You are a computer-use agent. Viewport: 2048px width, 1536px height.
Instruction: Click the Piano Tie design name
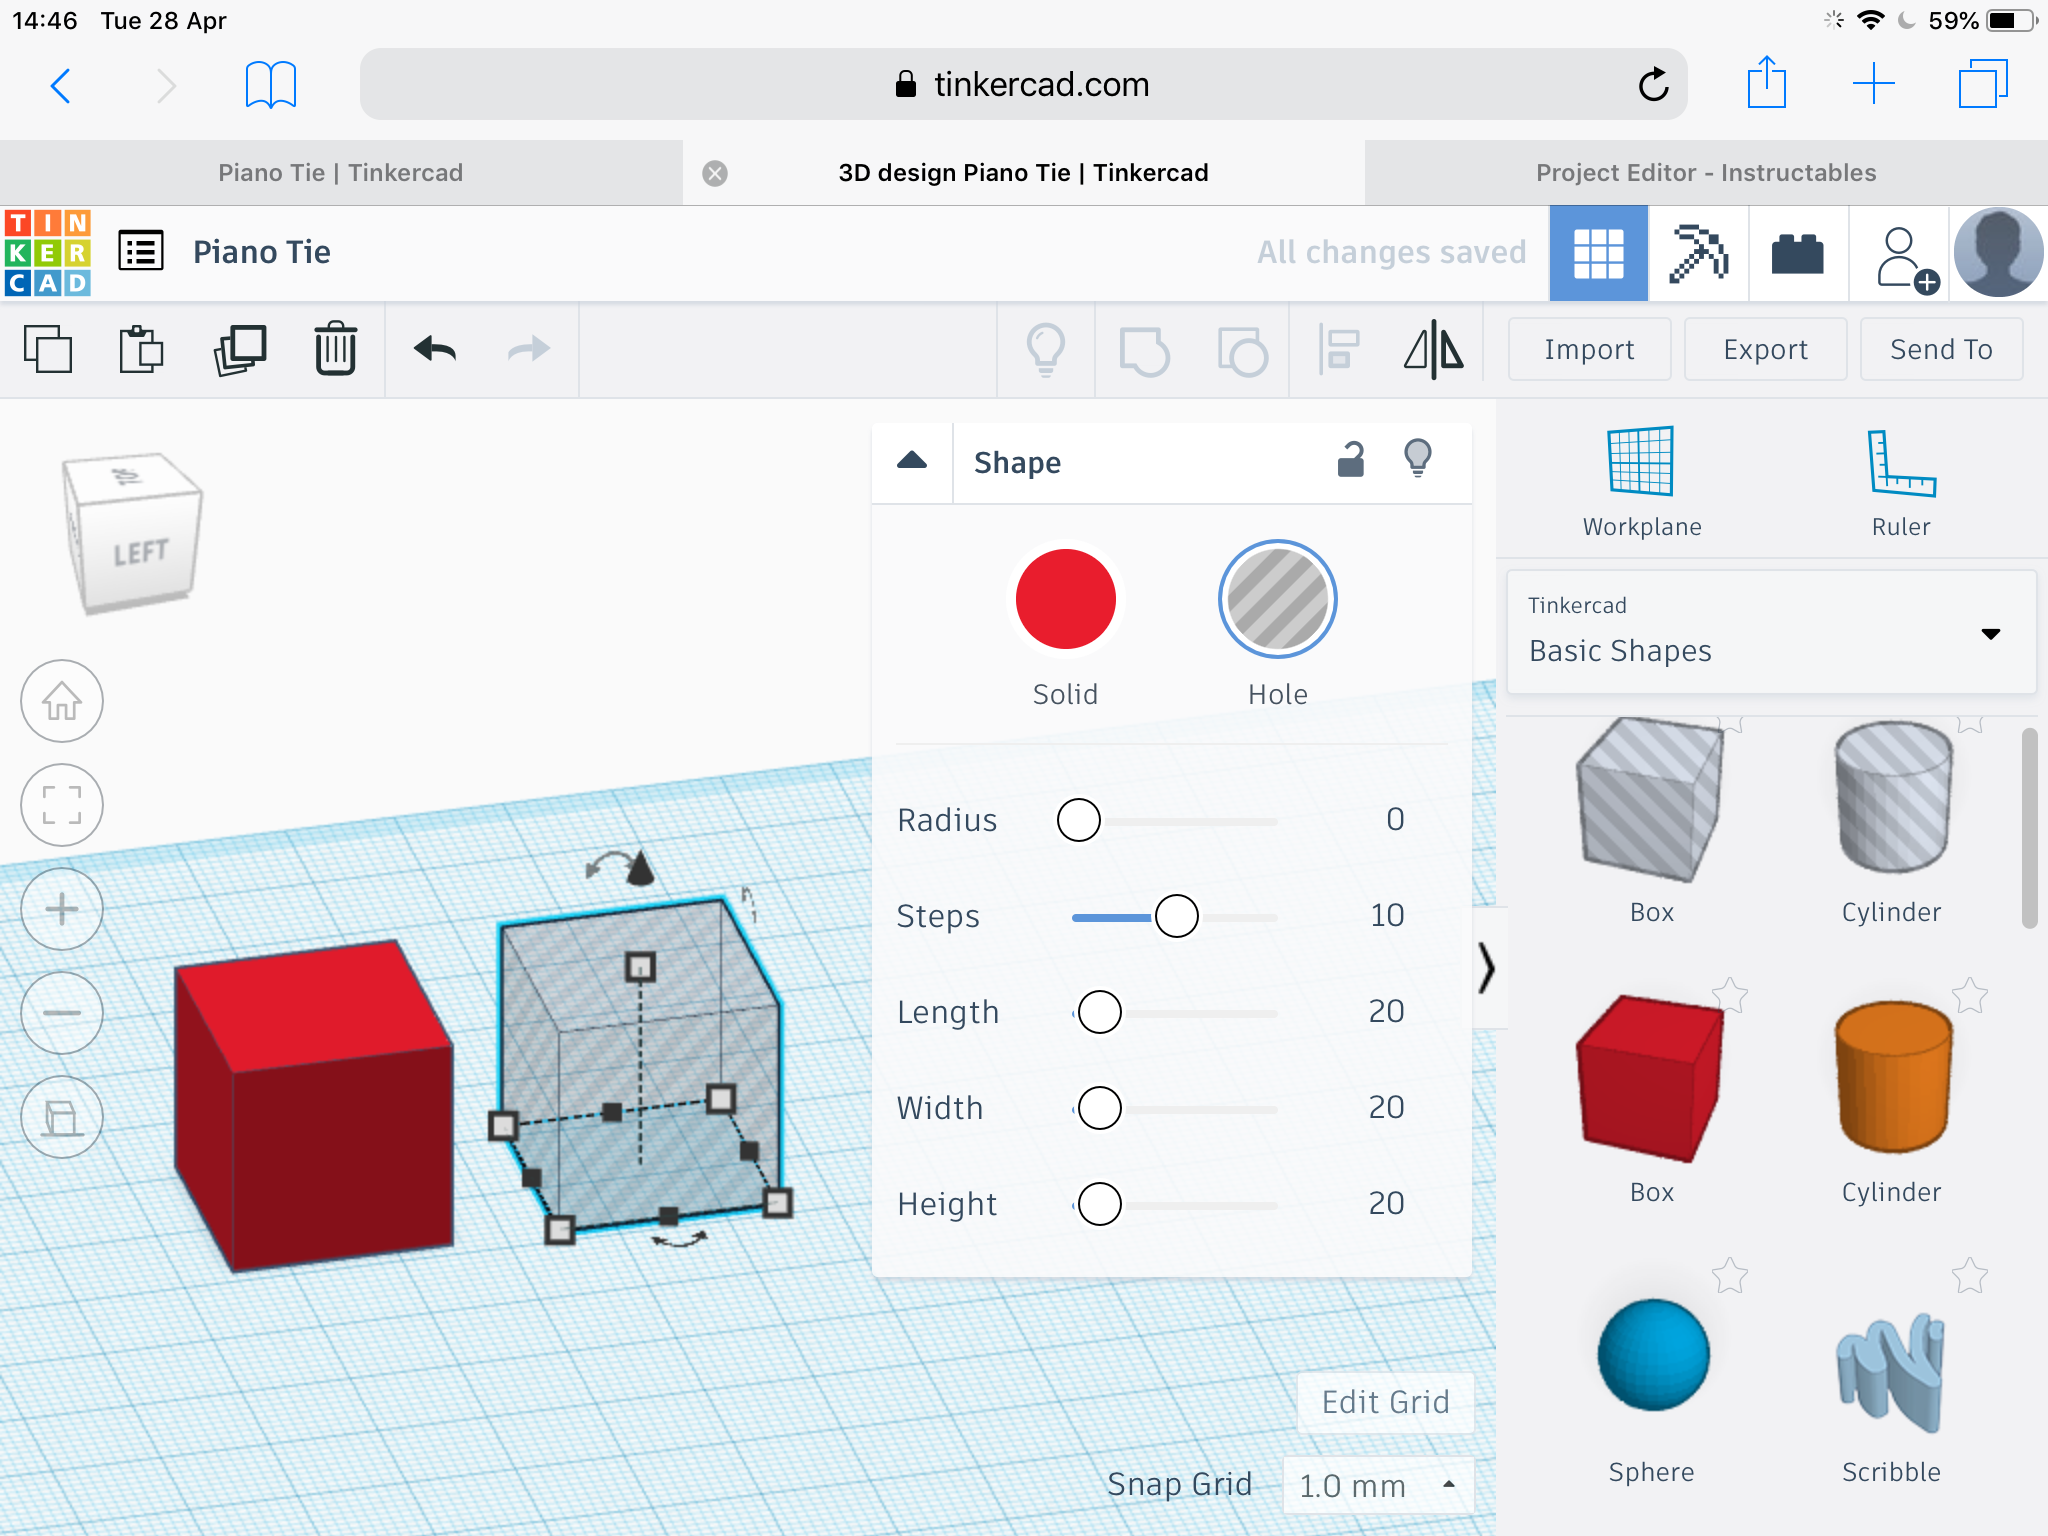(262, 252)
